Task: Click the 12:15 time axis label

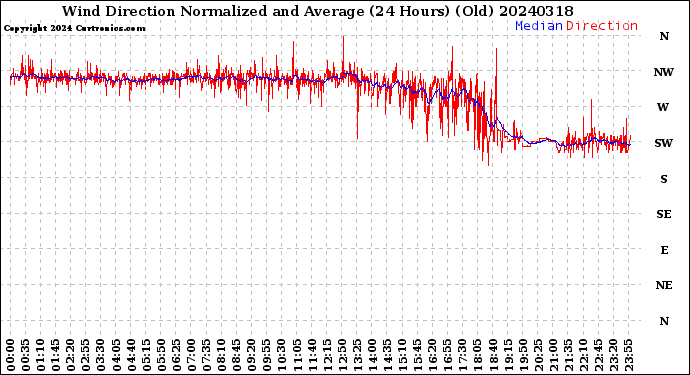Action: tap(327, 355)
